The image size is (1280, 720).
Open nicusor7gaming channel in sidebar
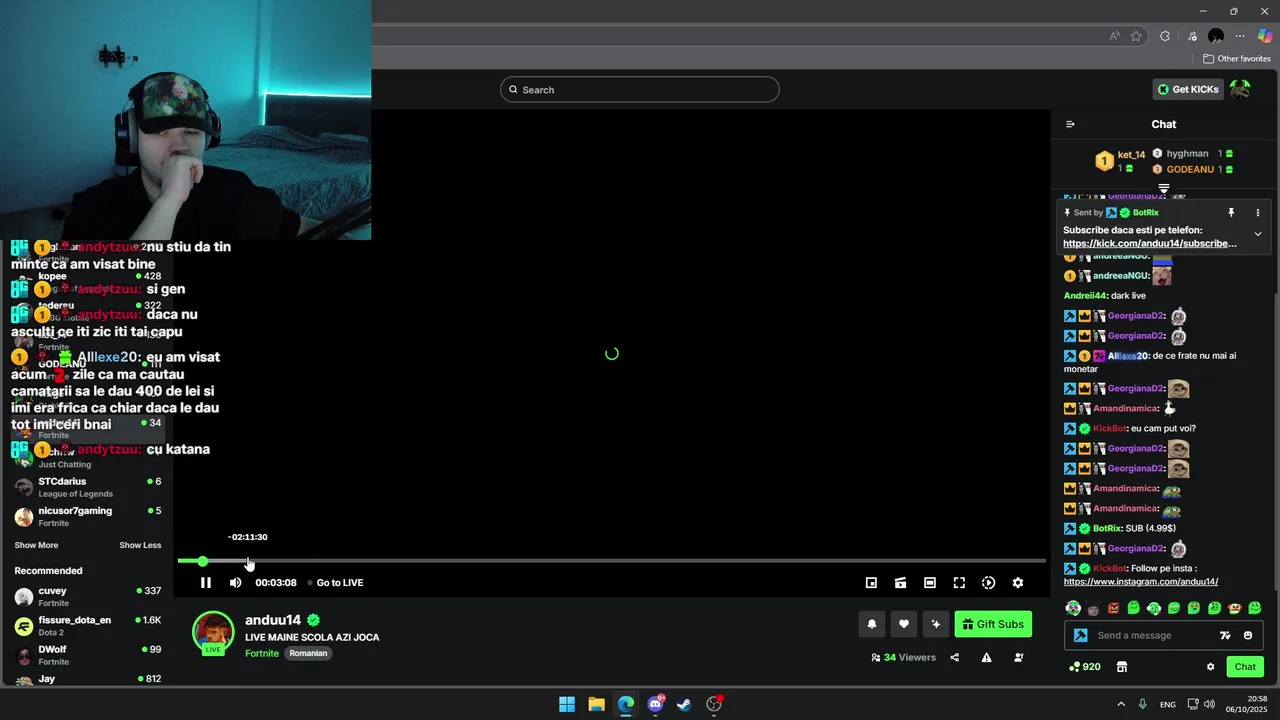coord(88,516)
